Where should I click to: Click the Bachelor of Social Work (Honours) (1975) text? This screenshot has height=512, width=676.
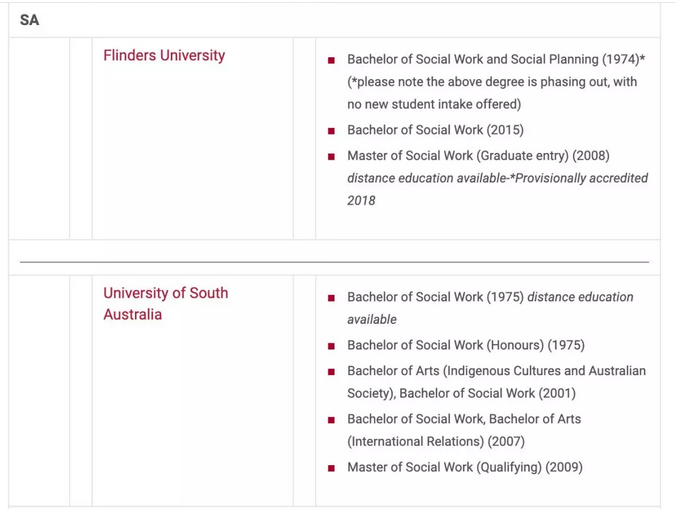[x=465, y=345]
